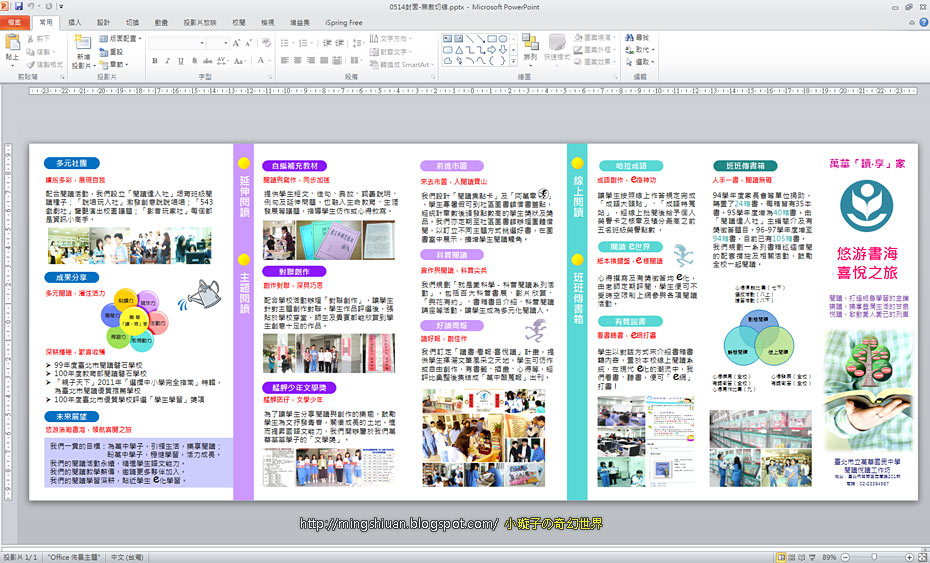
Task: Select the arrow line shape in gallery
Action: tap(480, 39)
